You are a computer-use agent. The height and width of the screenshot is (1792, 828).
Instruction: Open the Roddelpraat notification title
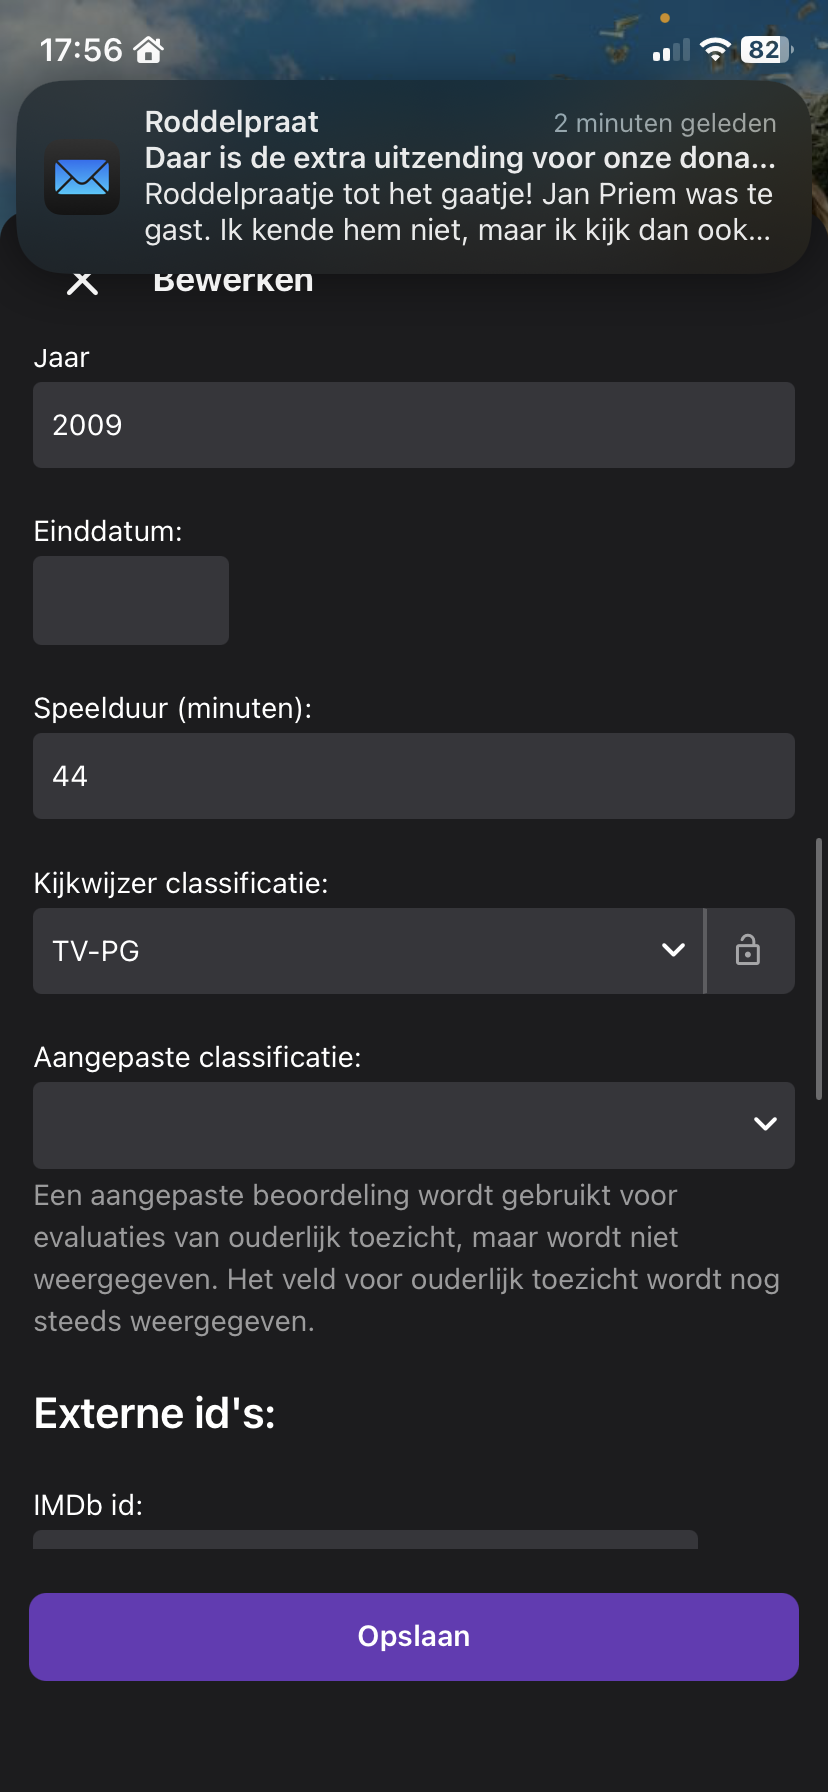click(232, 122)
